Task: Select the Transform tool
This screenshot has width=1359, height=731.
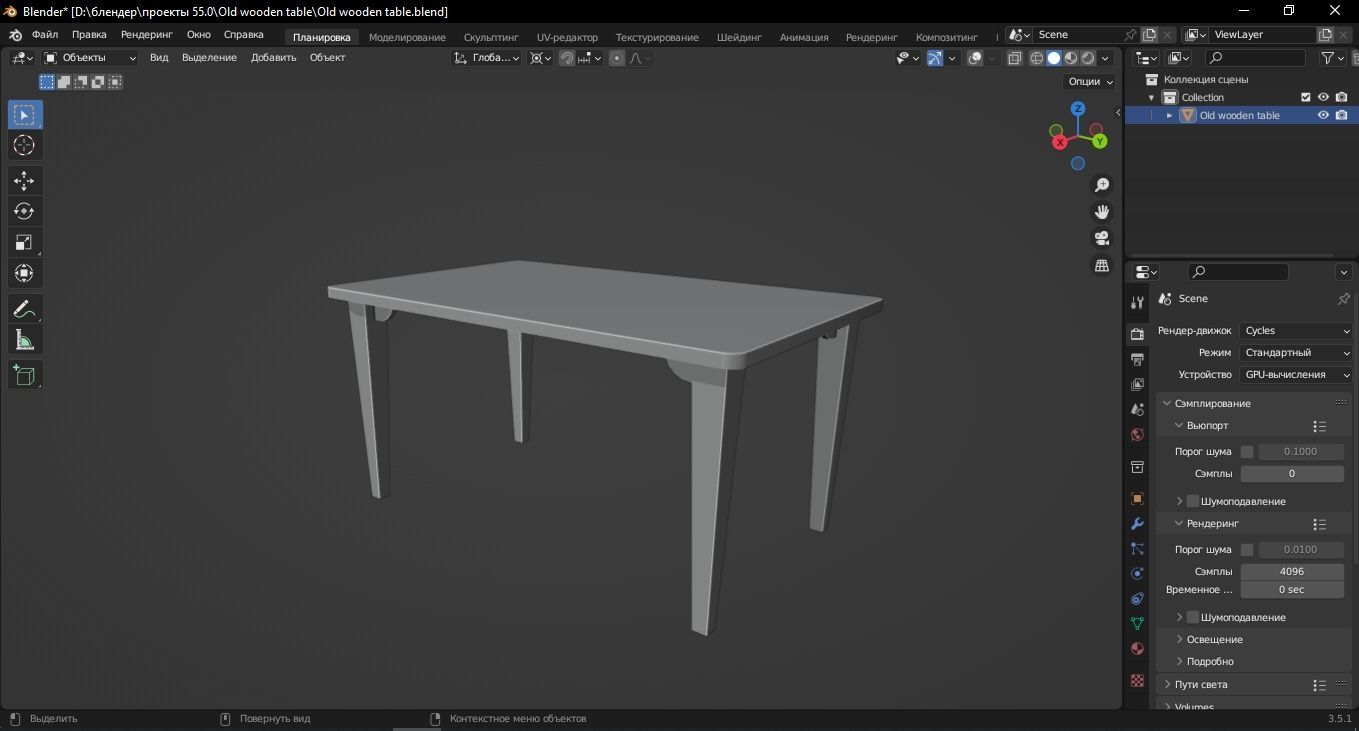Action: coord(25,273)
